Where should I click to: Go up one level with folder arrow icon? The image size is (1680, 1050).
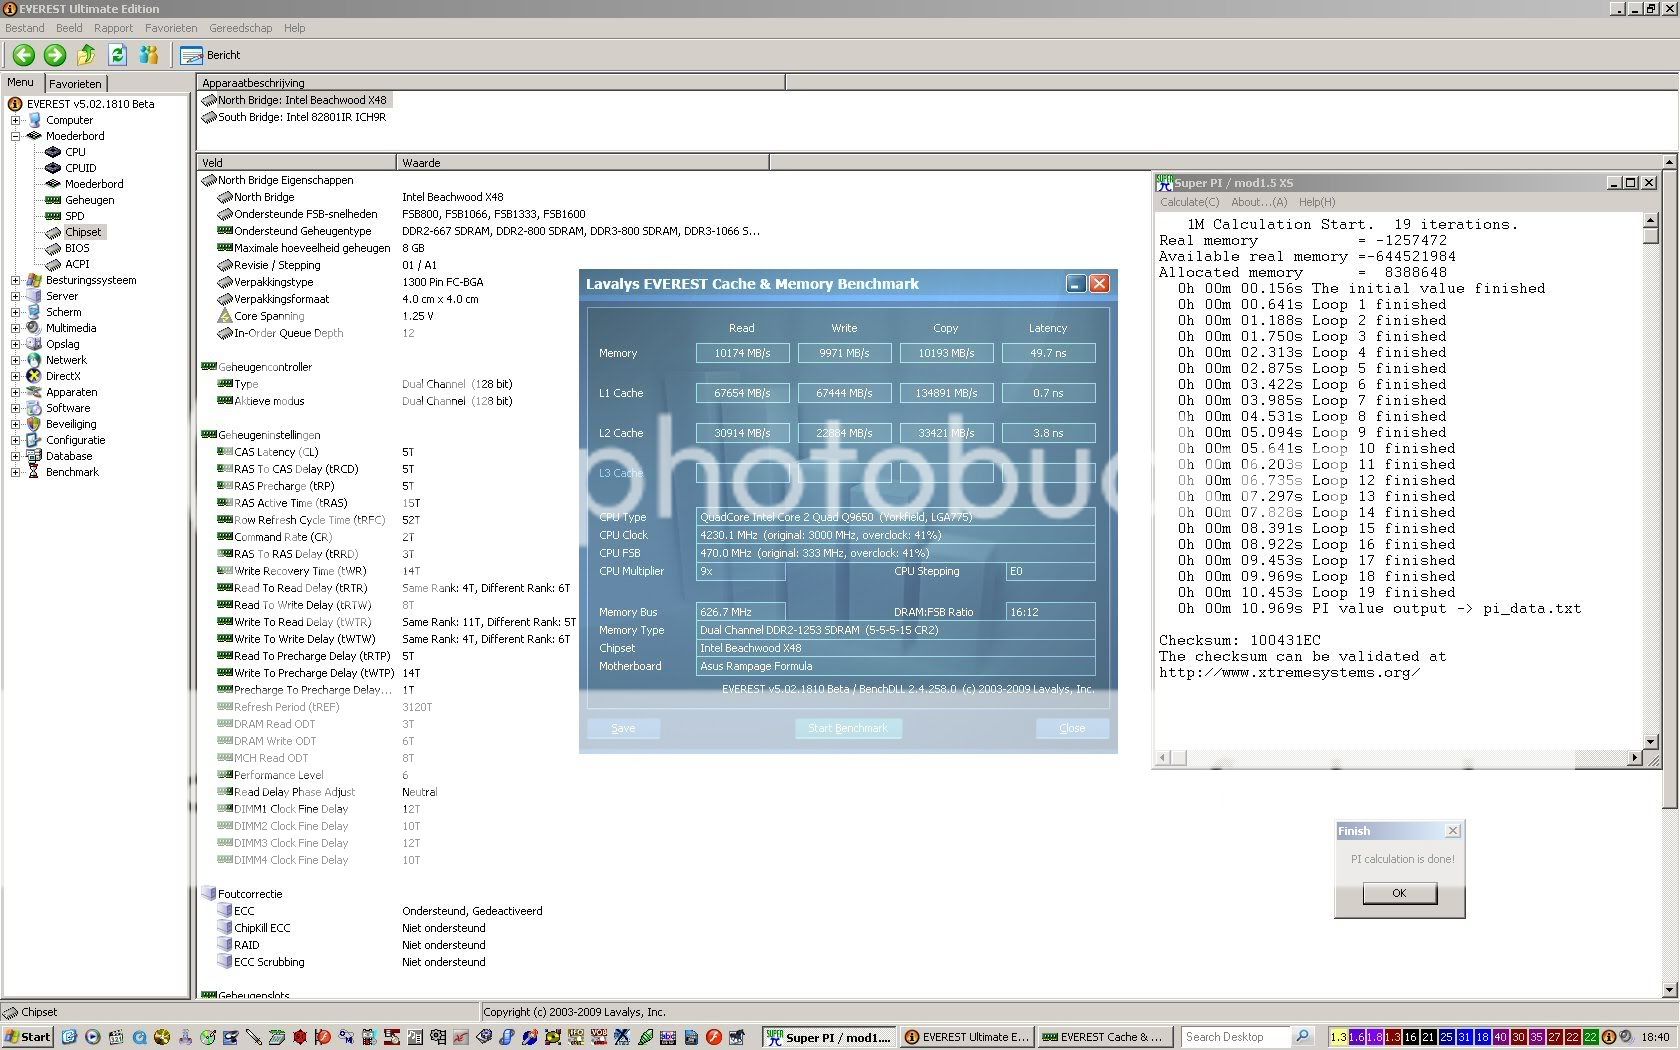click(86, 55)
